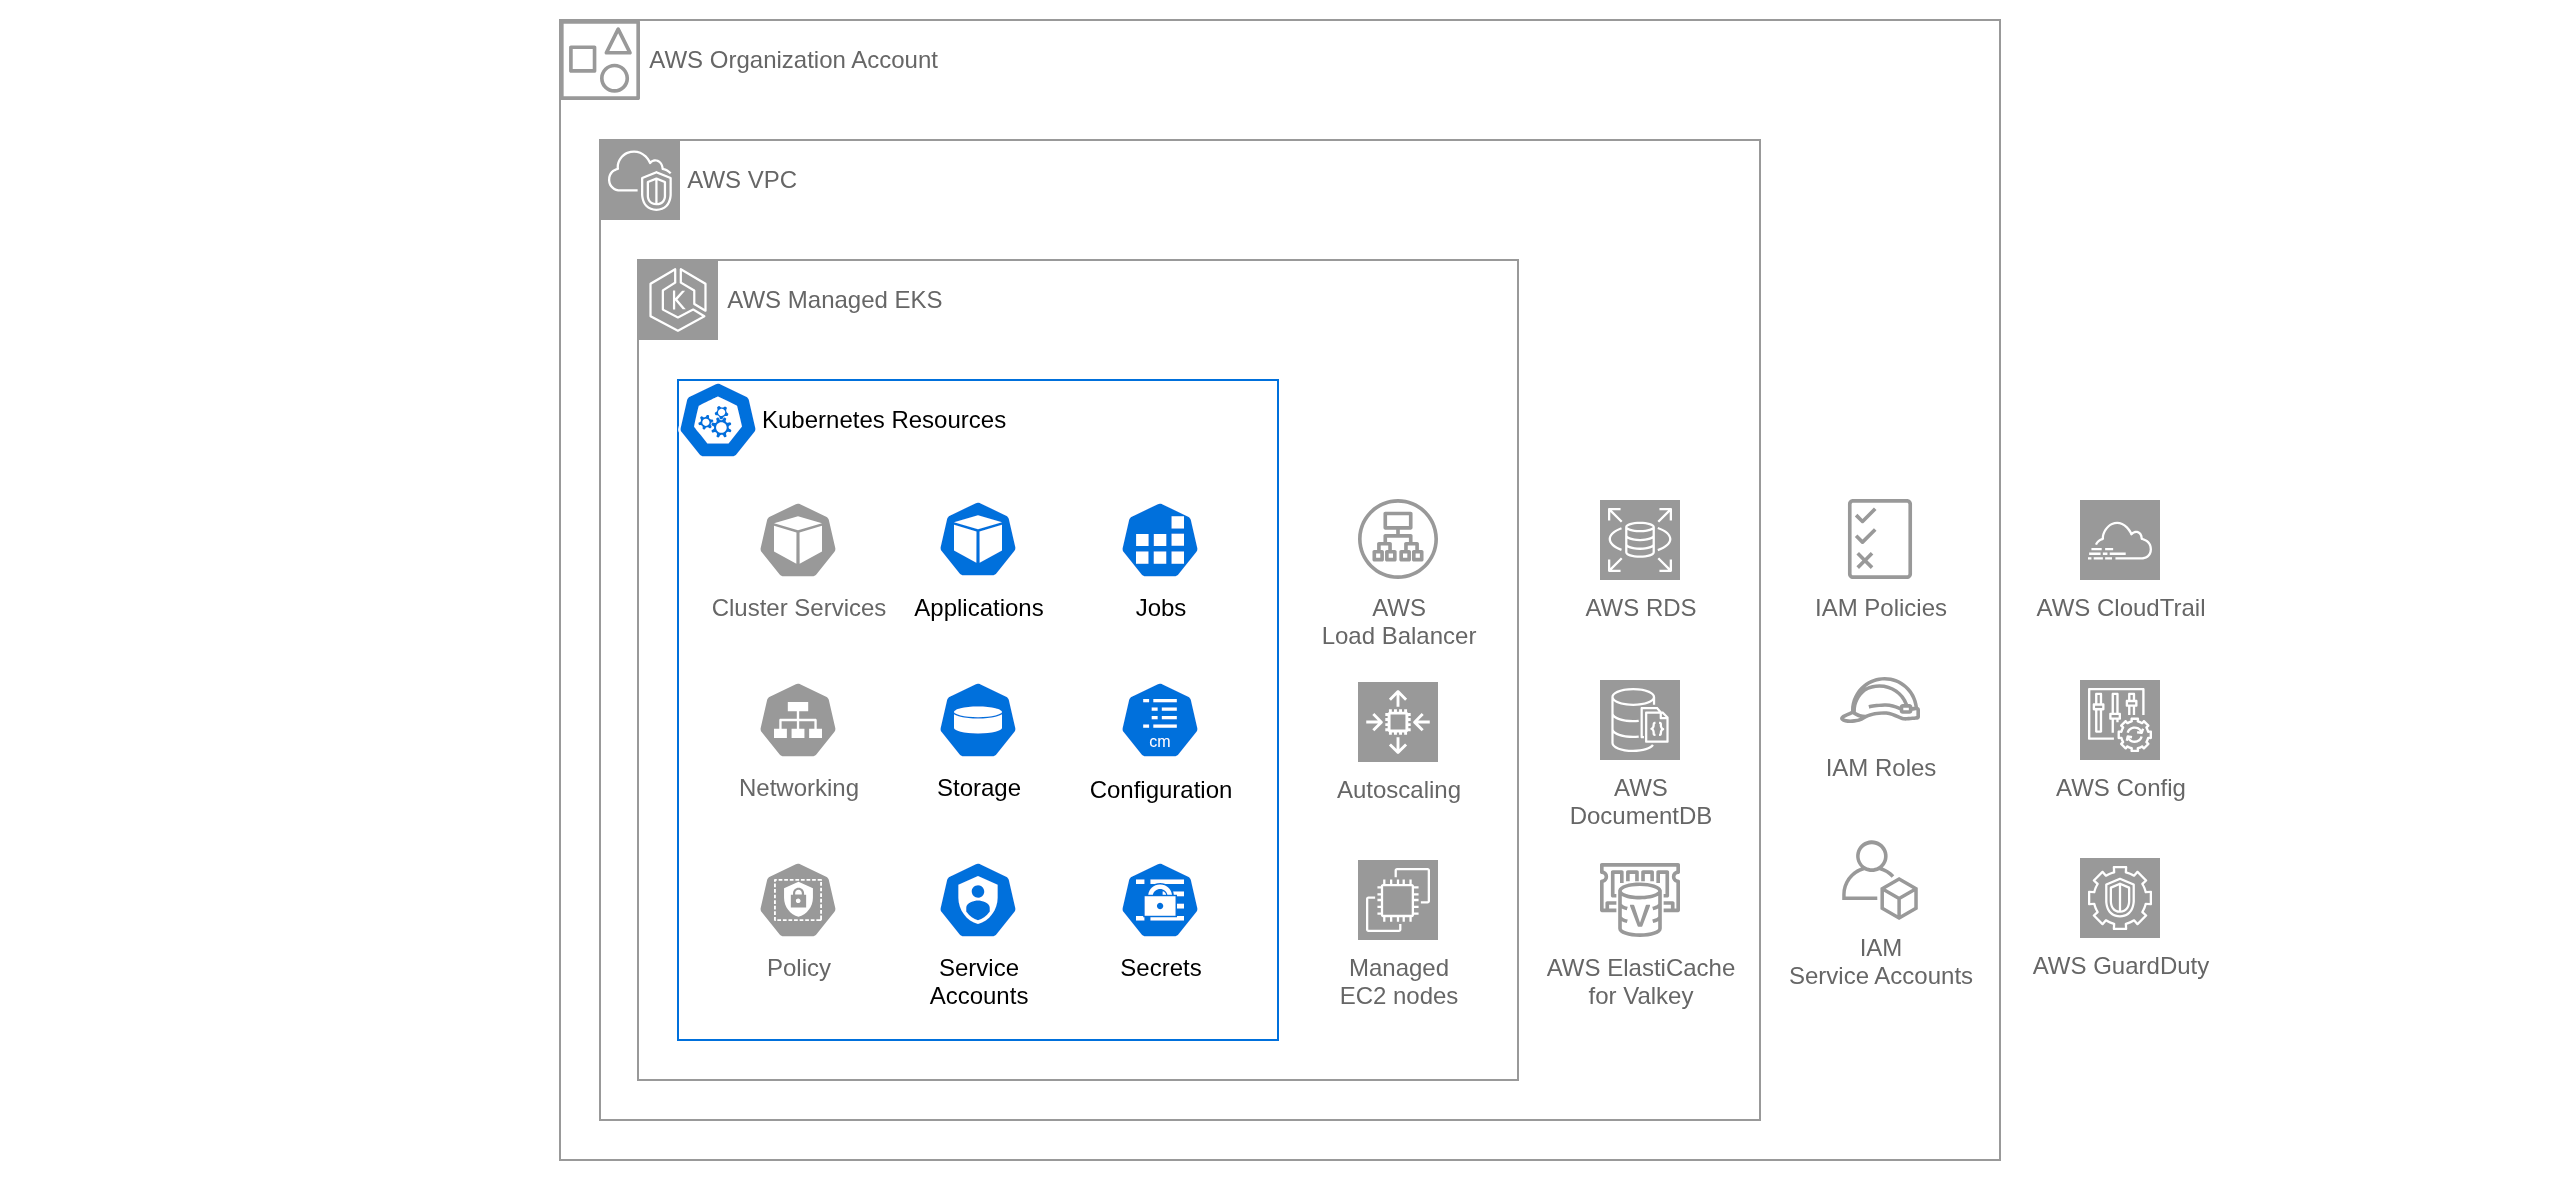
Task: Click the blue Storage icon
Action: coord(978,720)
